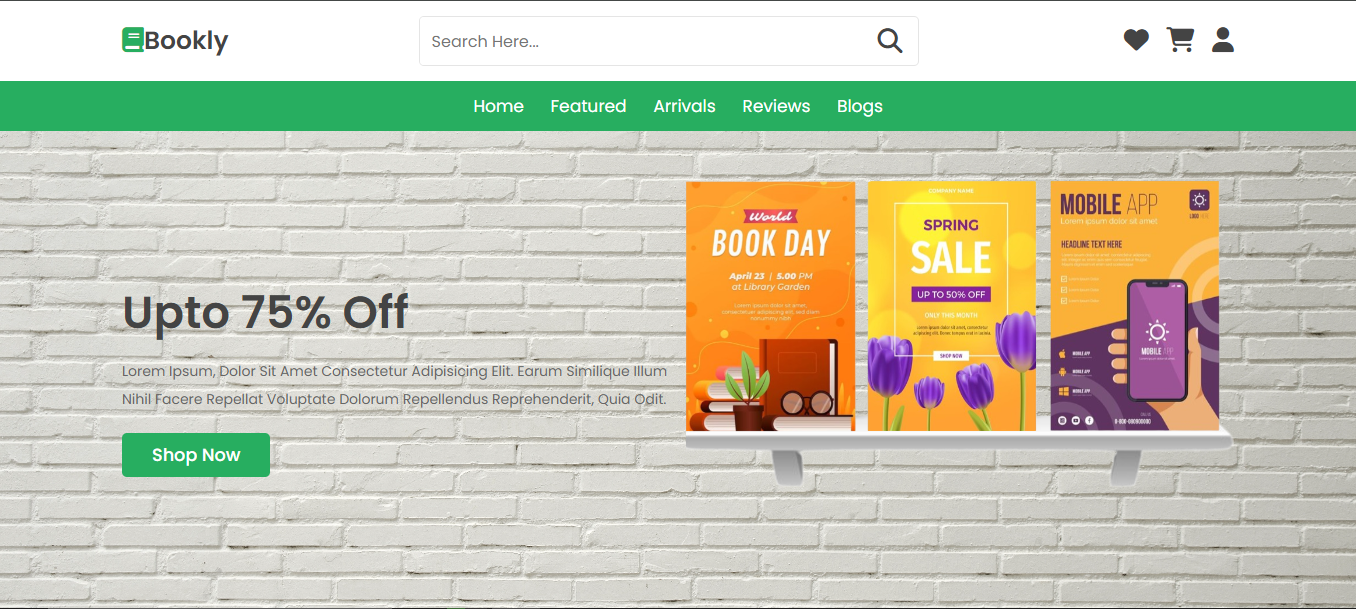Image resolution: width=1356 pixels, height=609 pixels.
Task: Click the Lorem Ipsum description paragraph
Action: coord(394,385)
